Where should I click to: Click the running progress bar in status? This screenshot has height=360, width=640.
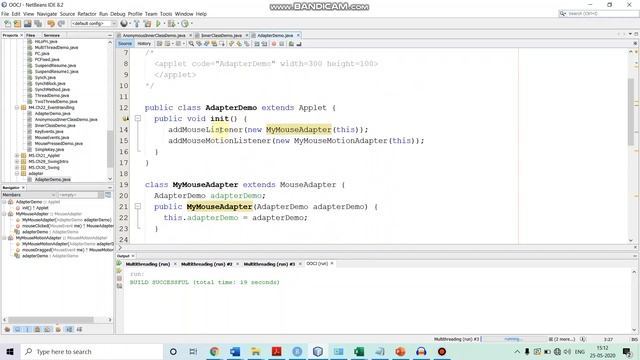[x=513, y=339]
